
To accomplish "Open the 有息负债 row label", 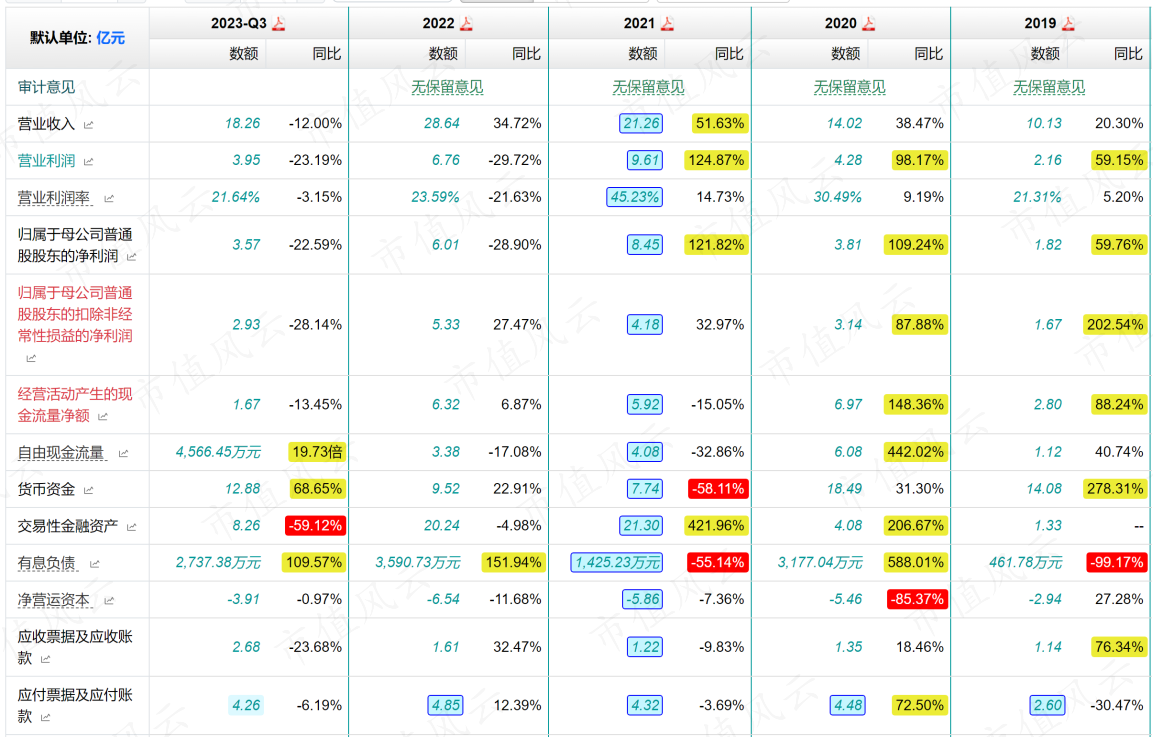I will coord(46,563).
